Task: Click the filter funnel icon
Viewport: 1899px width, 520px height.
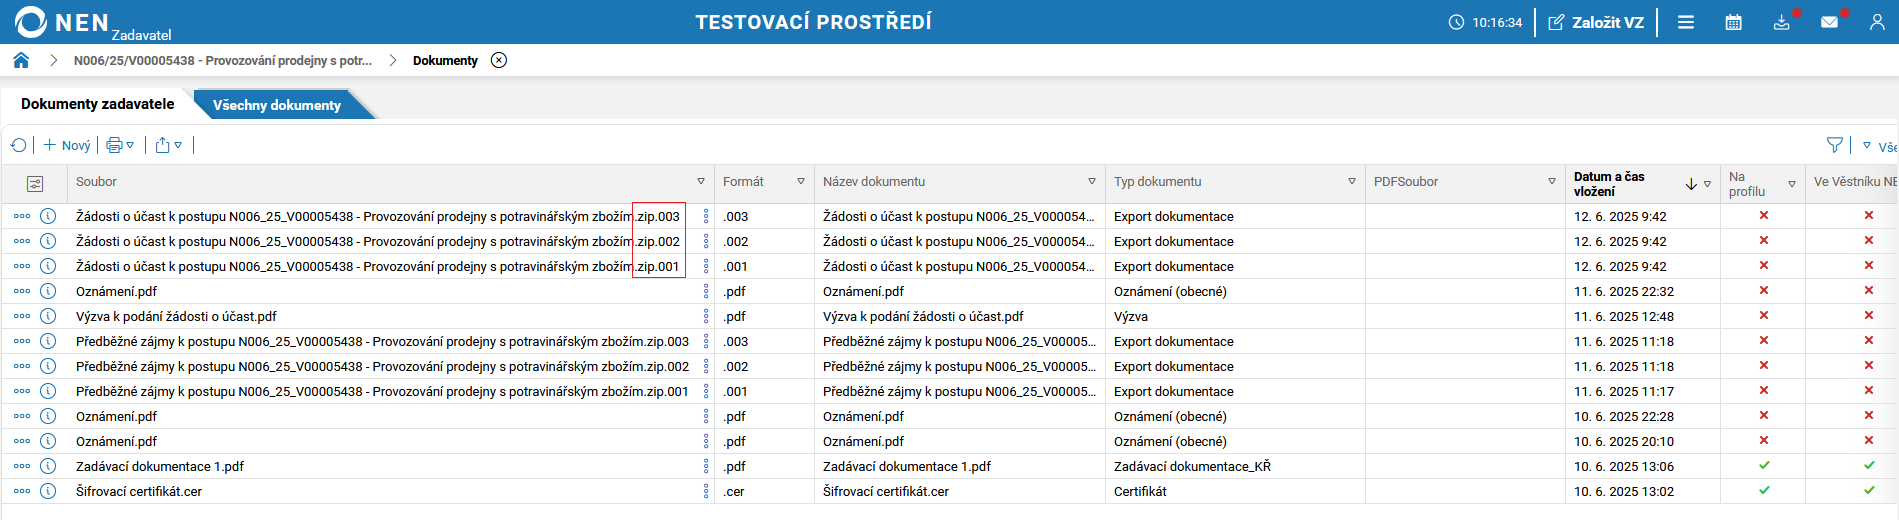Action: 1835,145
